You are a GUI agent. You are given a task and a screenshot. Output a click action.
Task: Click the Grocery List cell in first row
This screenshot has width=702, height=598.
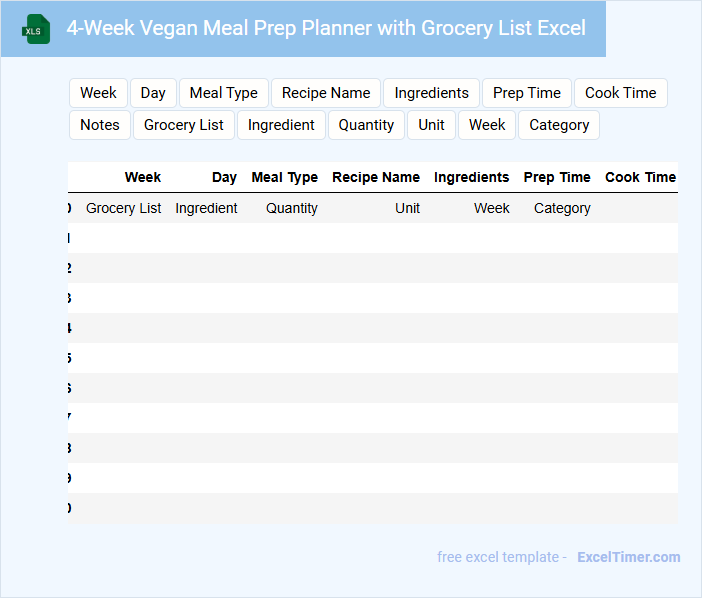point(124,208)
